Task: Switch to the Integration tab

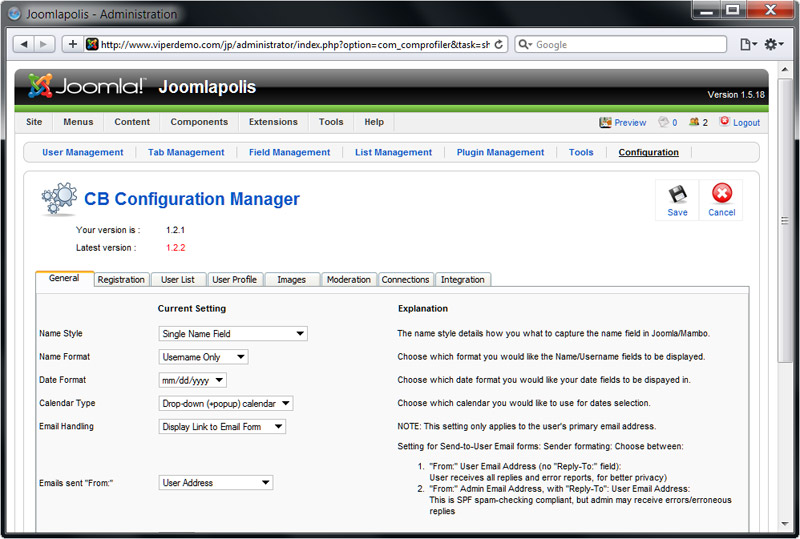Action: tap(463, 280)
